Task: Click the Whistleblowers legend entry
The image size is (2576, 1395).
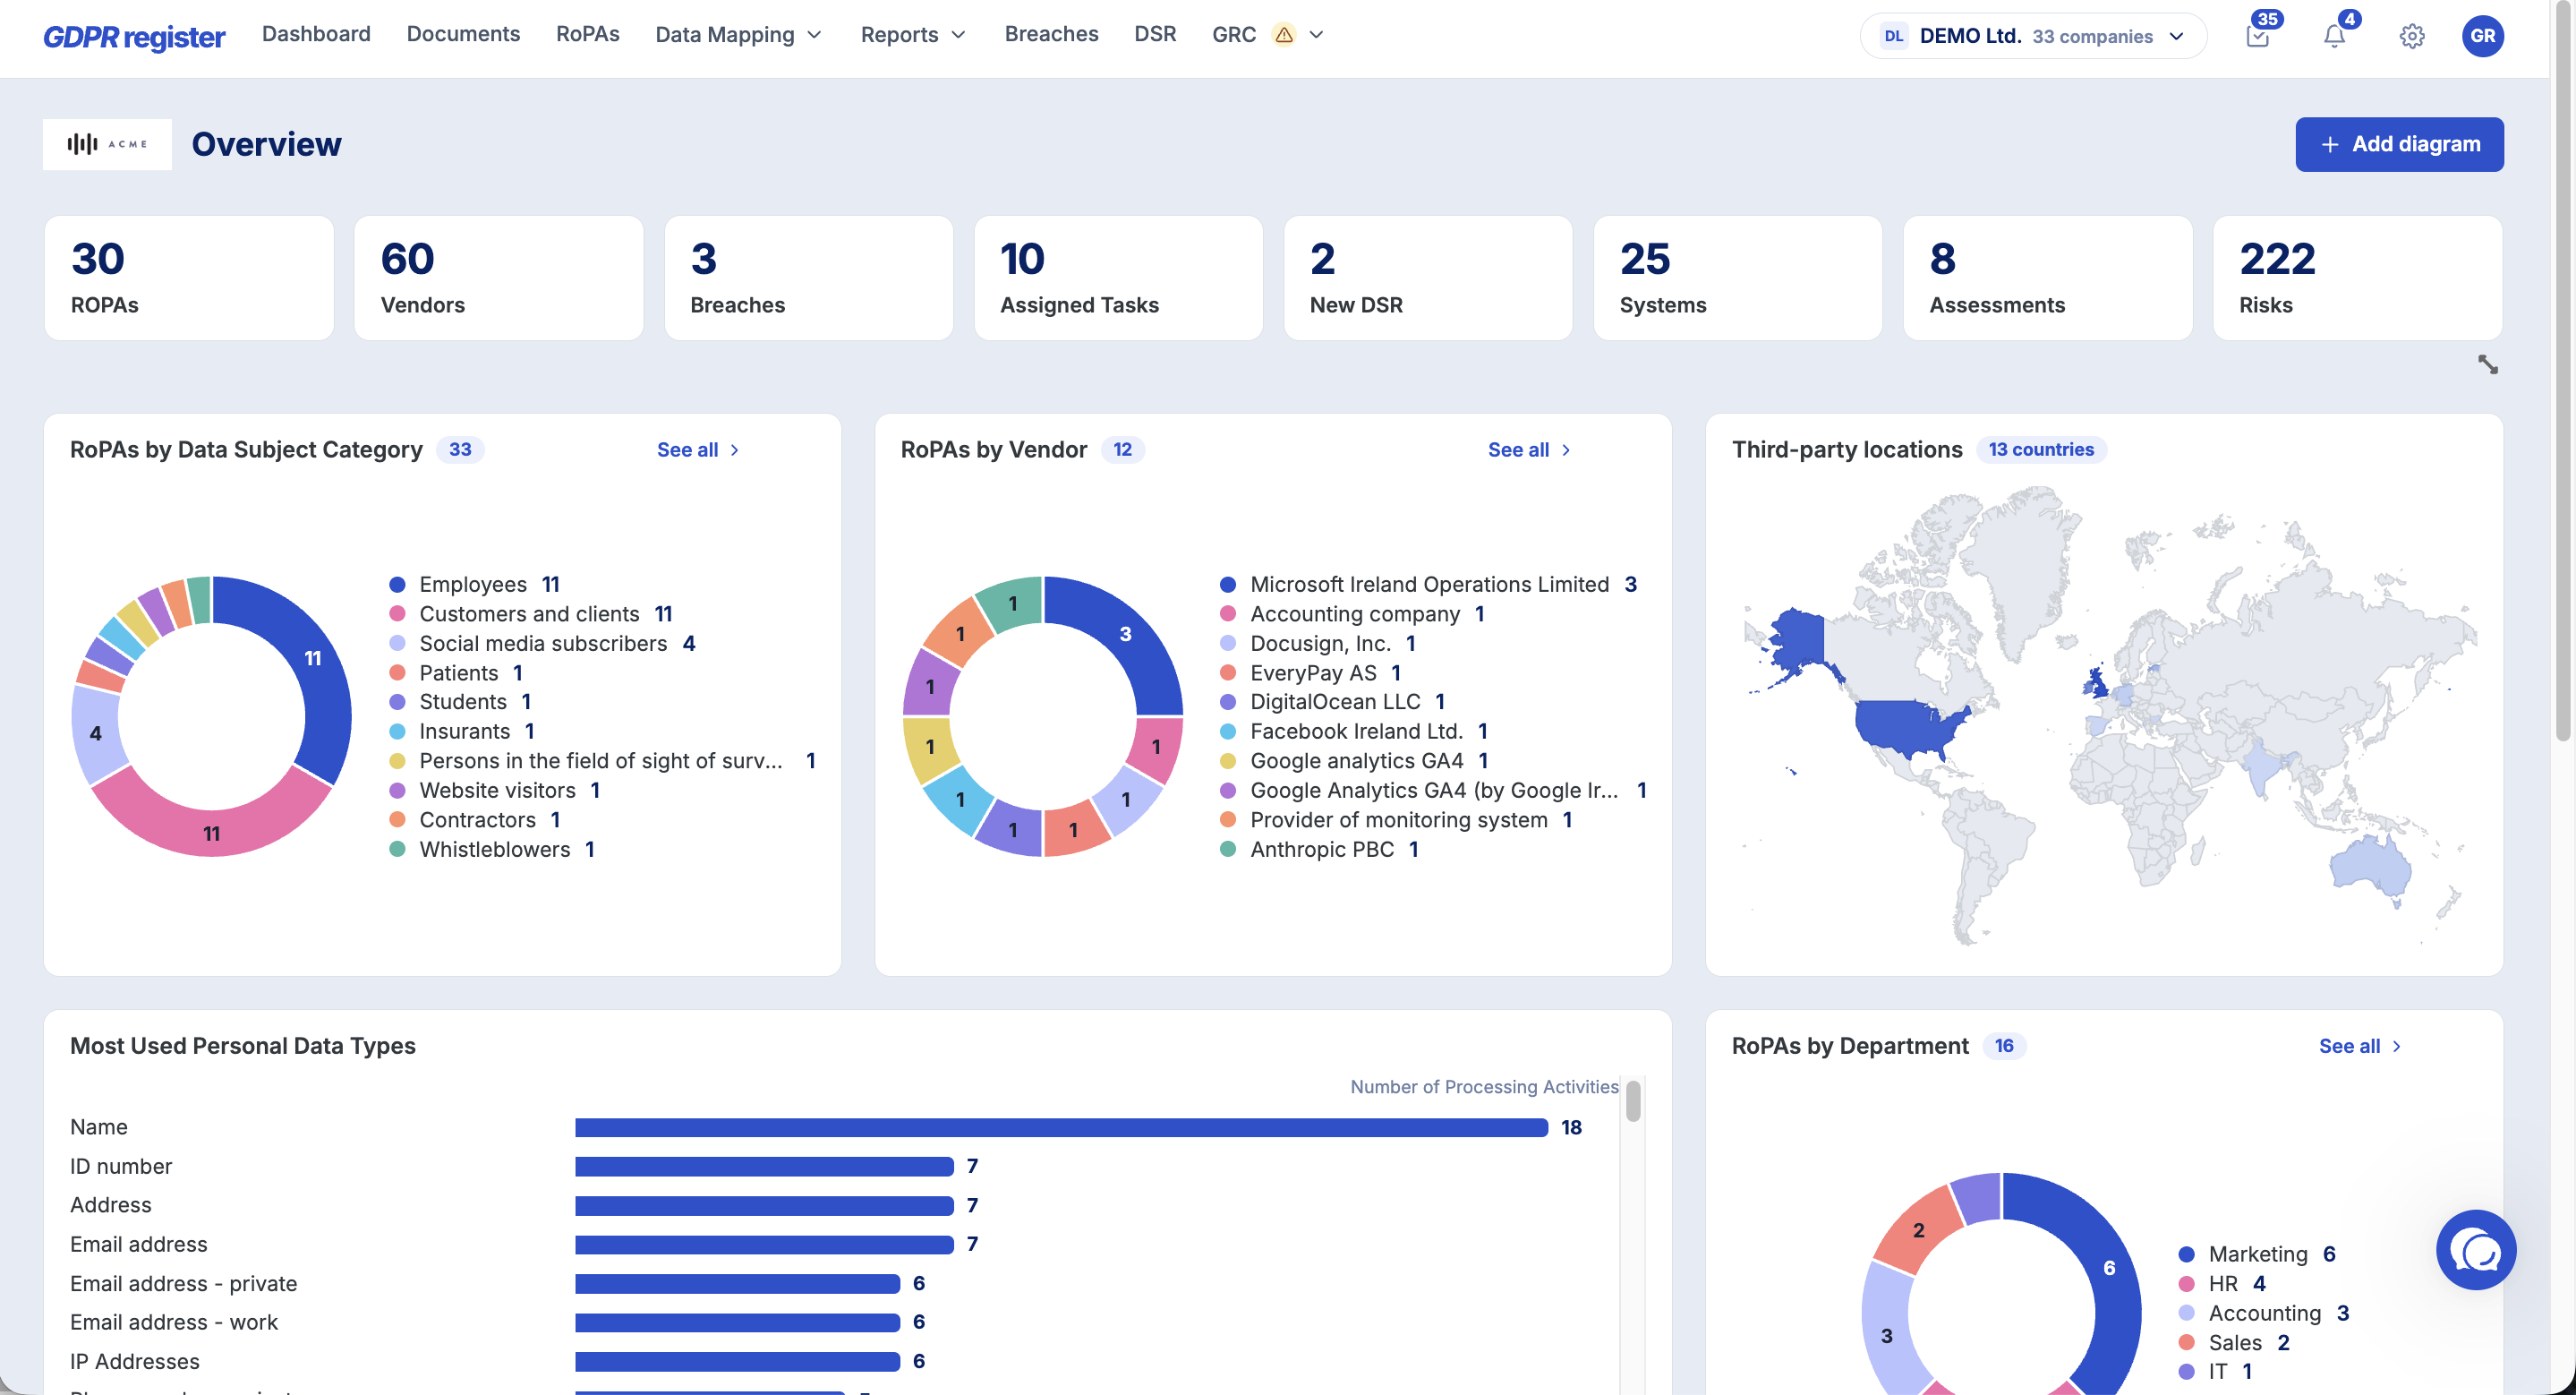Action: (493, 850)
